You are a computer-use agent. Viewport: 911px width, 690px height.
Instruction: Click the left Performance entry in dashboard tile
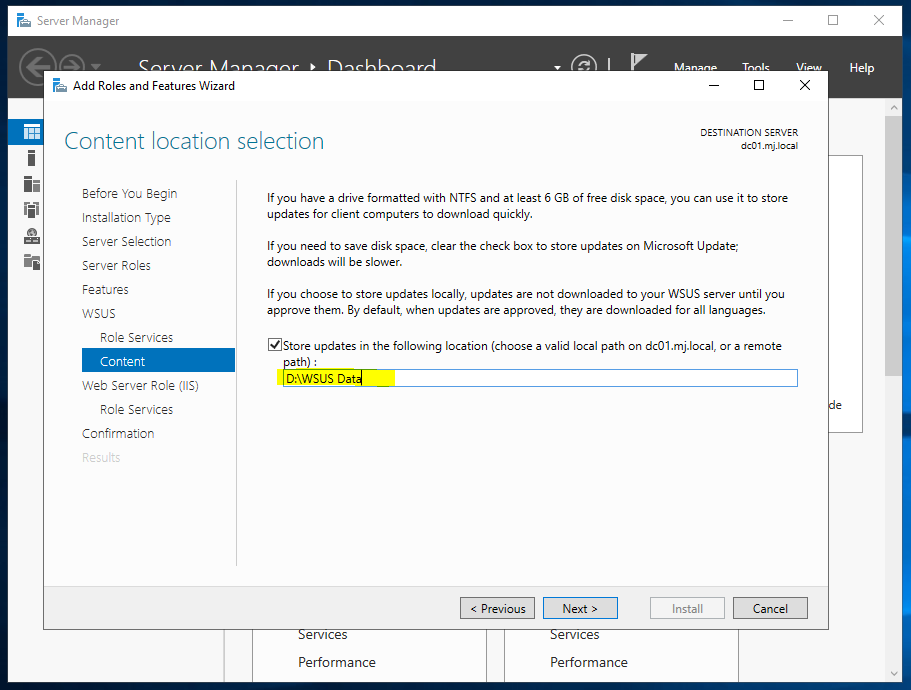click(337, 662)
